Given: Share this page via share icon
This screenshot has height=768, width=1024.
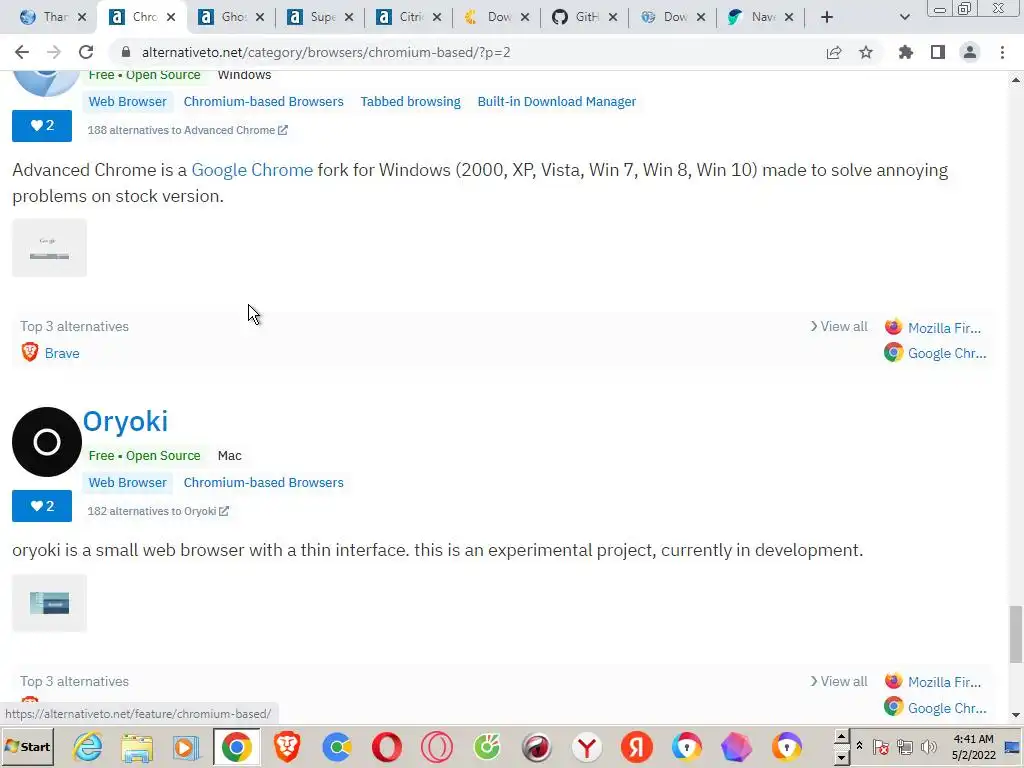Looking at the screenshot, I should (x=834, y=52).
